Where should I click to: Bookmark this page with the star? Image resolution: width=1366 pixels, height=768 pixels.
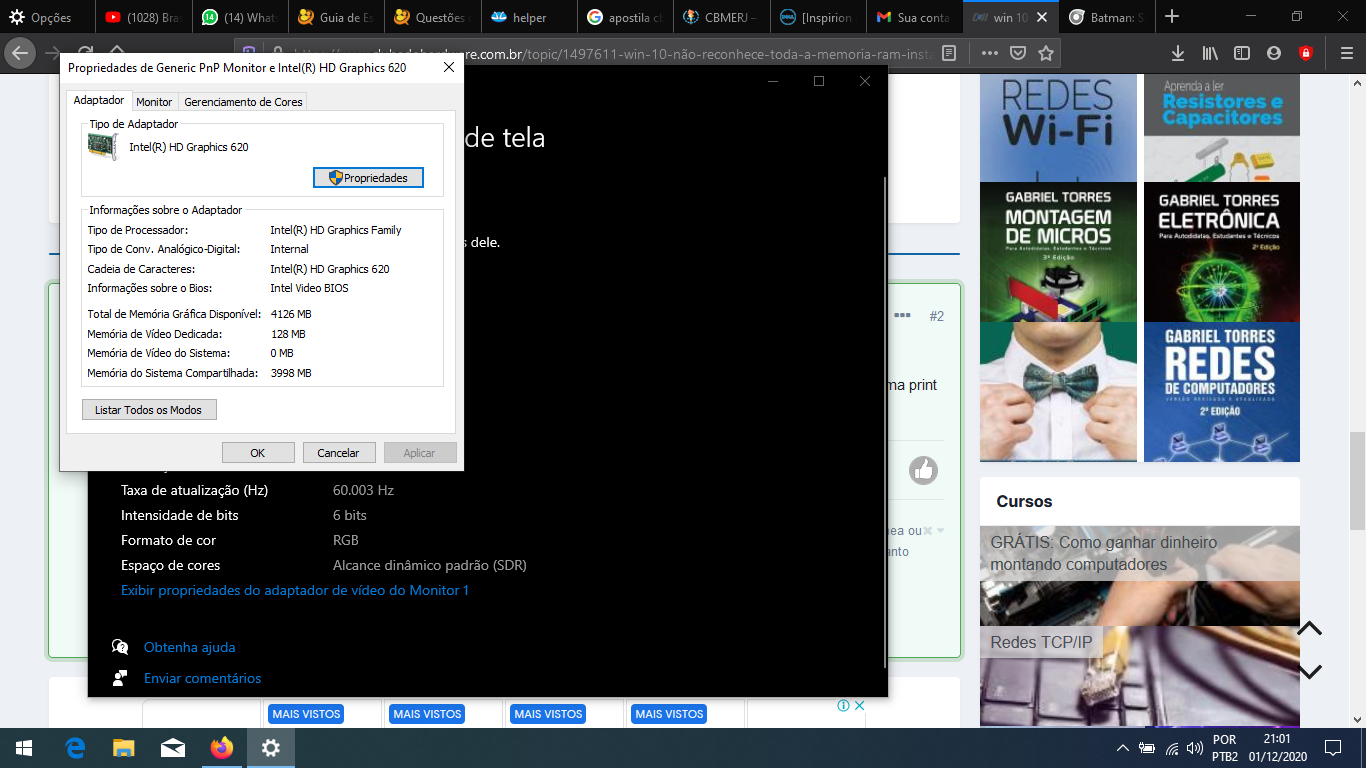[1045, 53]
